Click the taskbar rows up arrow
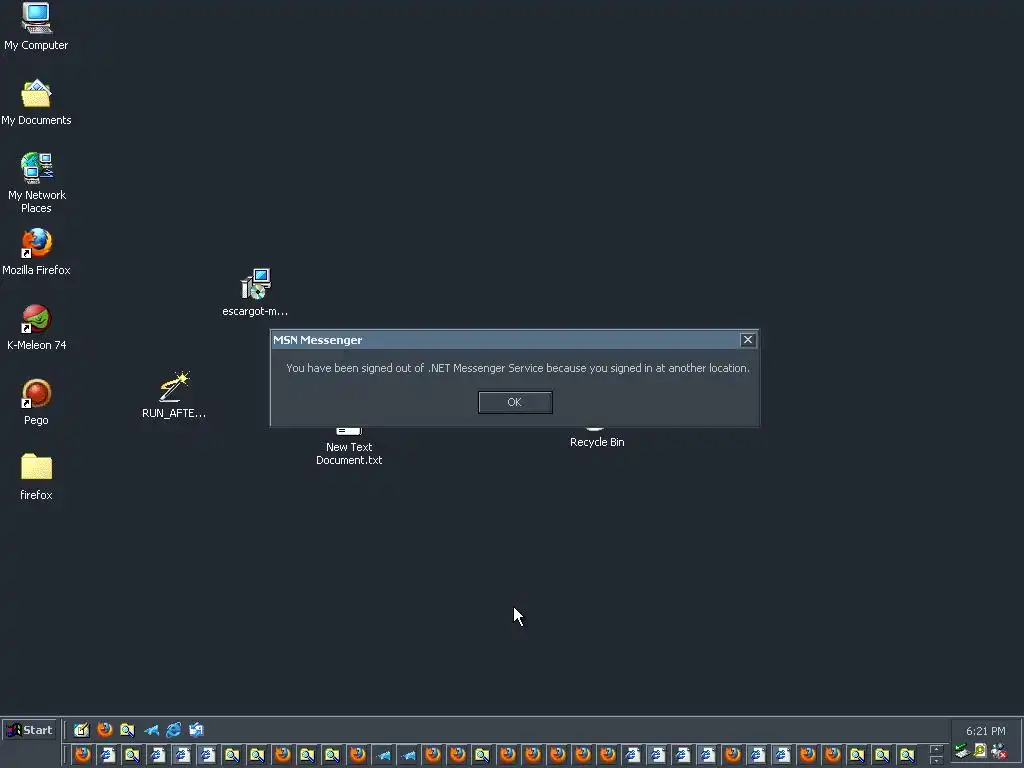The width and height of the screenshot is (1024, 768). tap(936, 750)
